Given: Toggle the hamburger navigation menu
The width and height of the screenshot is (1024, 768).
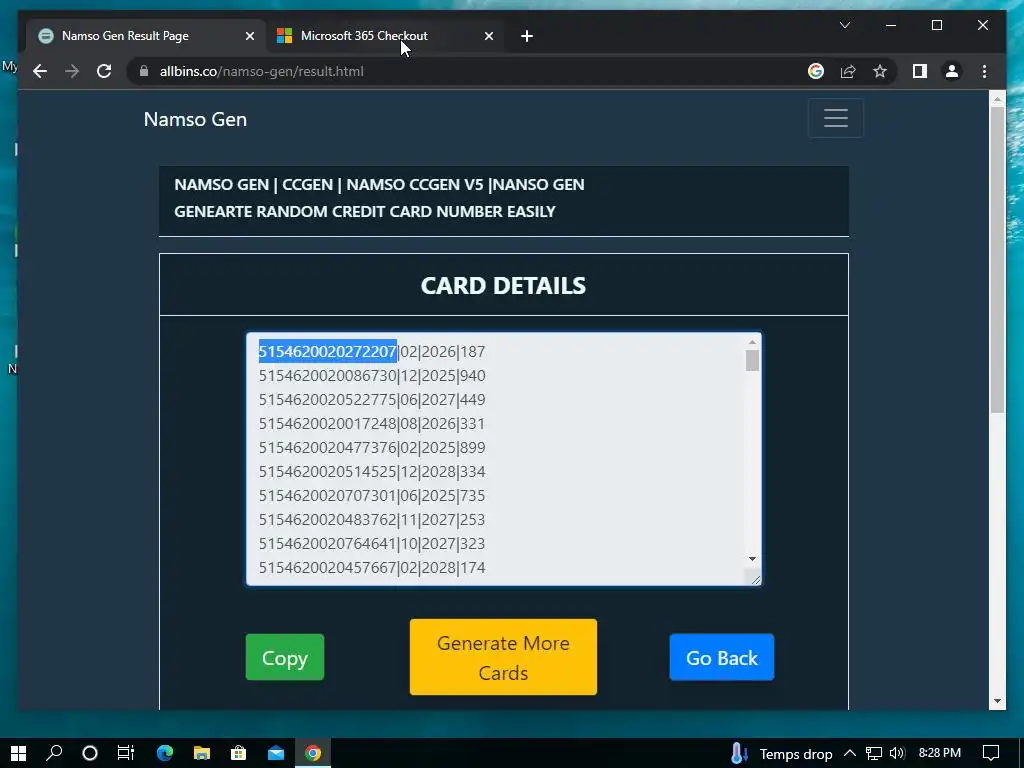Looking at the screenshot, I should tap(835, 118).
